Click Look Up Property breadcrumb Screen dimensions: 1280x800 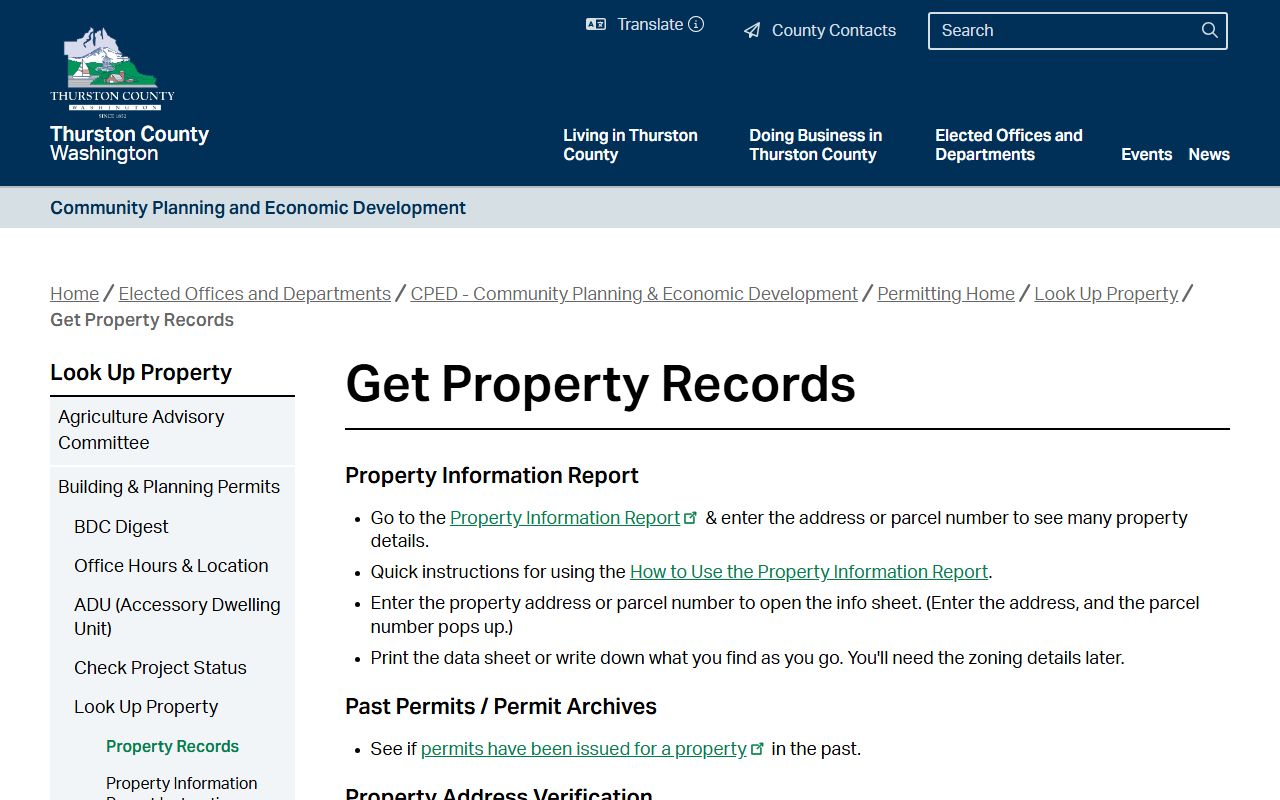click(x=1106, y=294)
